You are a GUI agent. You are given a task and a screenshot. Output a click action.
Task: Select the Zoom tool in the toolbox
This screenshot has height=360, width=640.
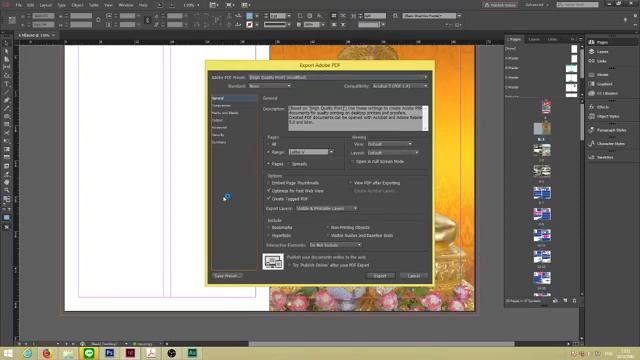tap(7, 190)
